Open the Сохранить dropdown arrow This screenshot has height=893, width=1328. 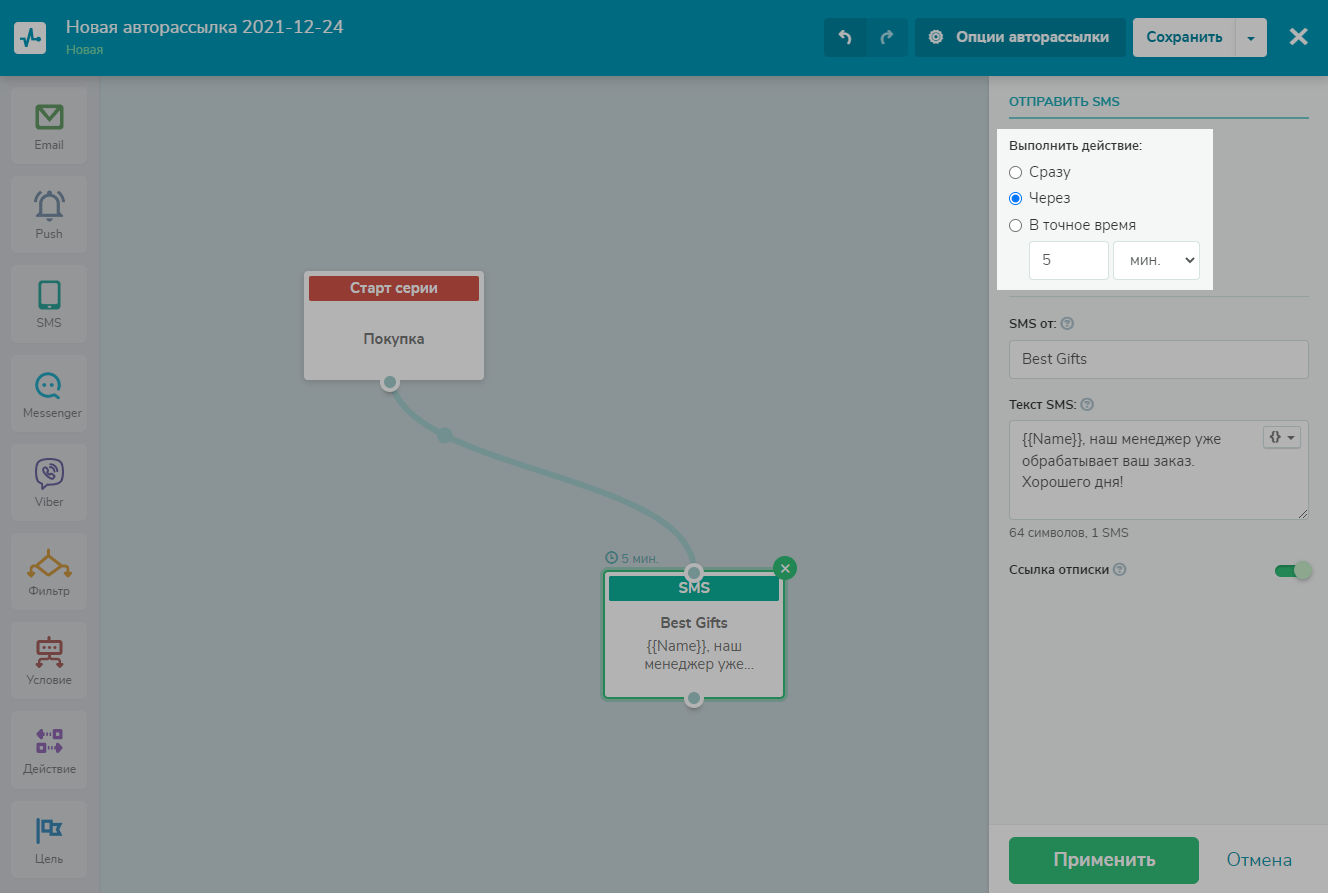pyautogui.click(x=1251, y=38)
